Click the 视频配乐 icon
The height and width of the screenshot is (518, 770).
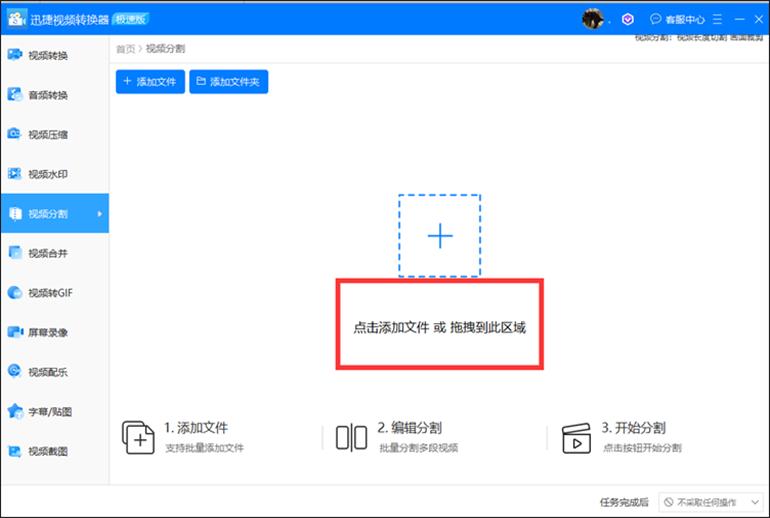[x=15, y=372]
